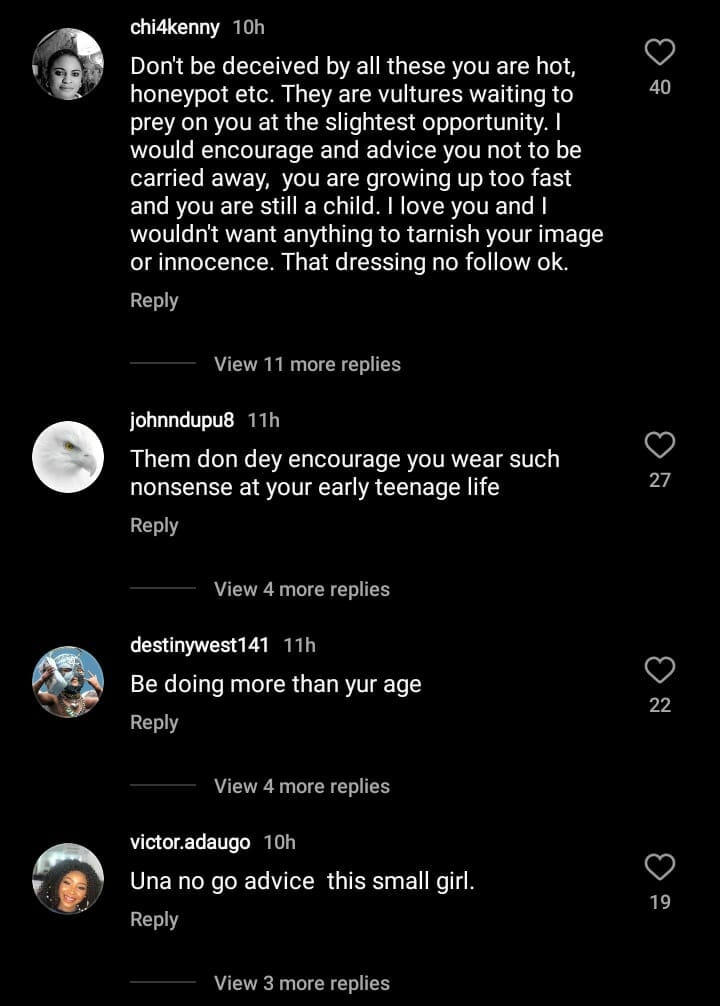Heart victor.adaugo's comment
The width and height of the screenshot is (720, 1006).
[x=659, y=867]
